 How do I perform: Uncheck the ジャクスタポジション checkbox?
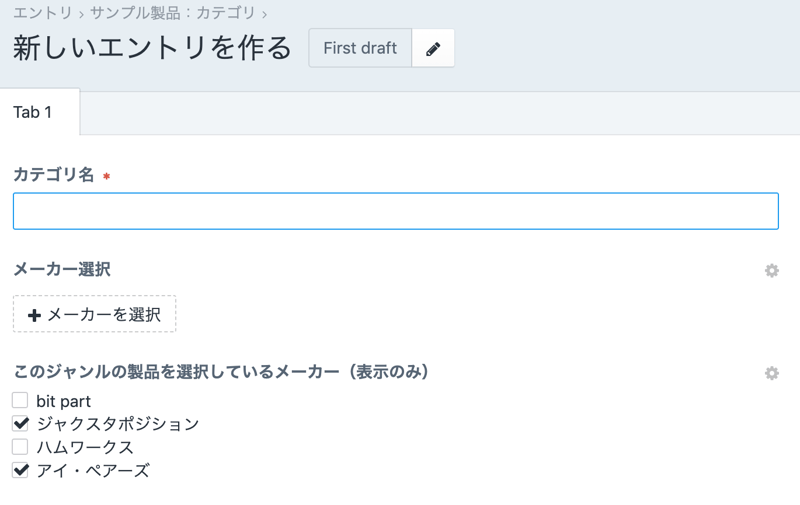[x=20, y=423]
